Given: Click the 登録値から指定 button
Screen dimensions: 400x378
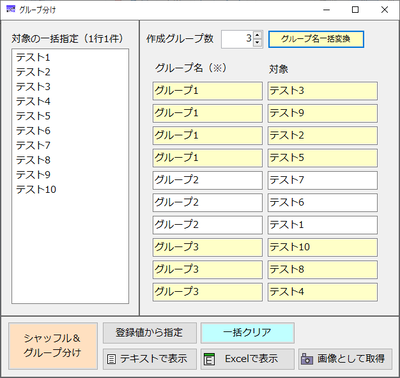Looking at the screenshot, I should (150, 332).
